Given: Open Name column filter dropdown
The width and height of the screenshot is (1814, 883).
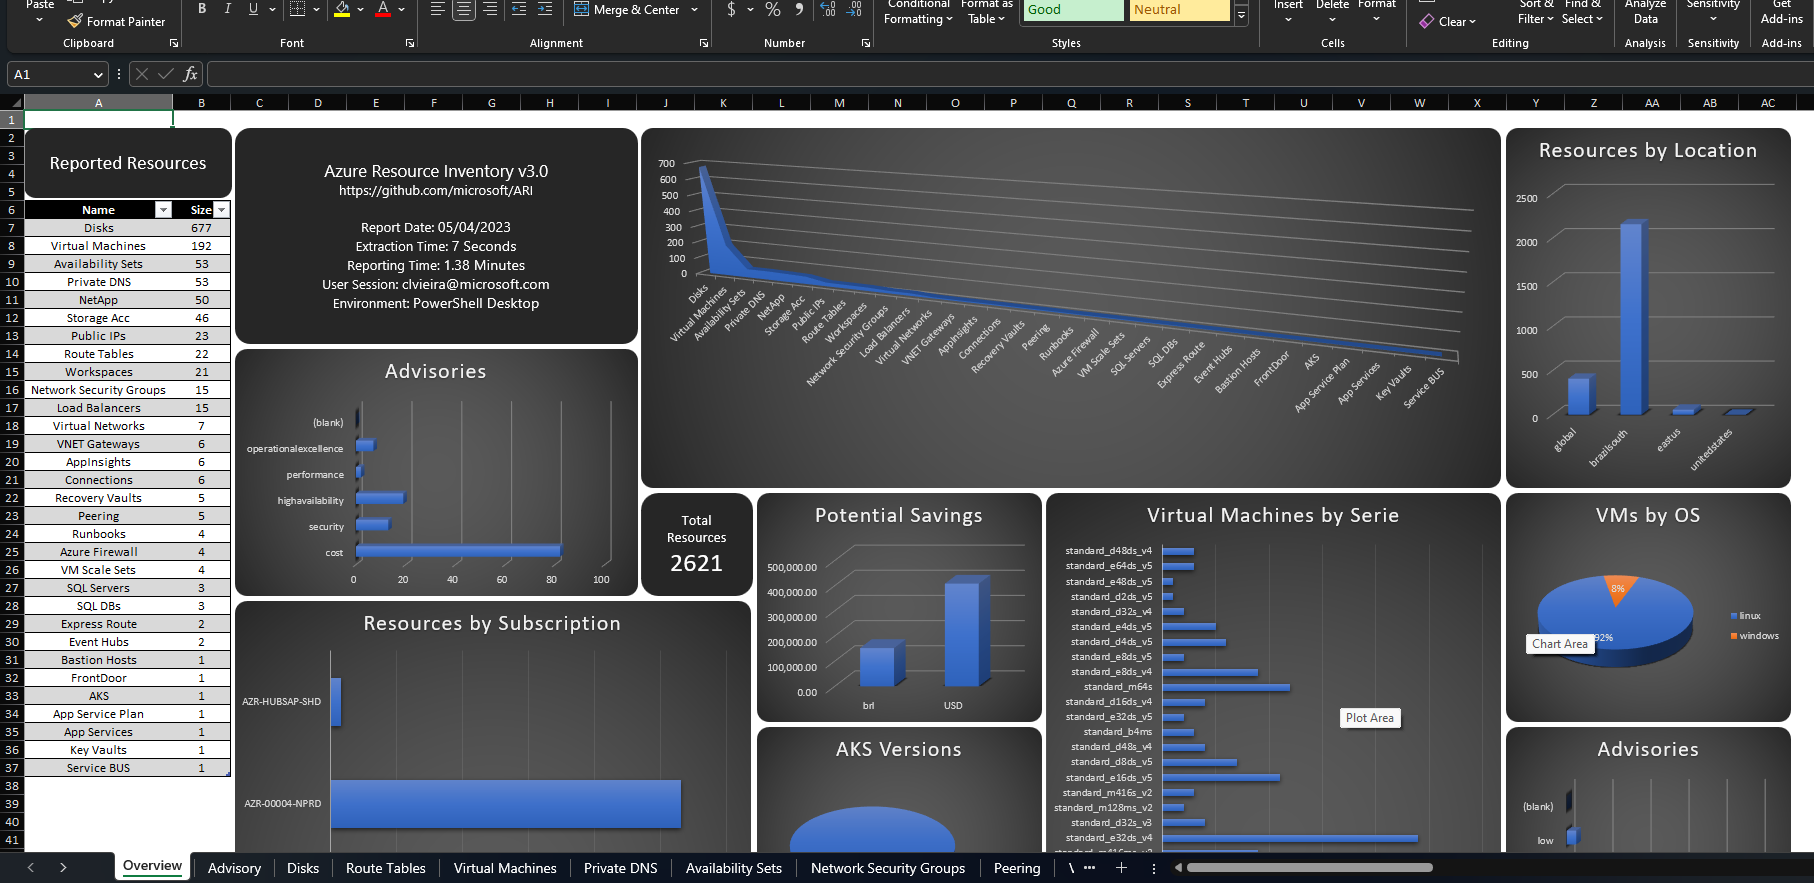Looking at the screenshot, I should (163, 210).
